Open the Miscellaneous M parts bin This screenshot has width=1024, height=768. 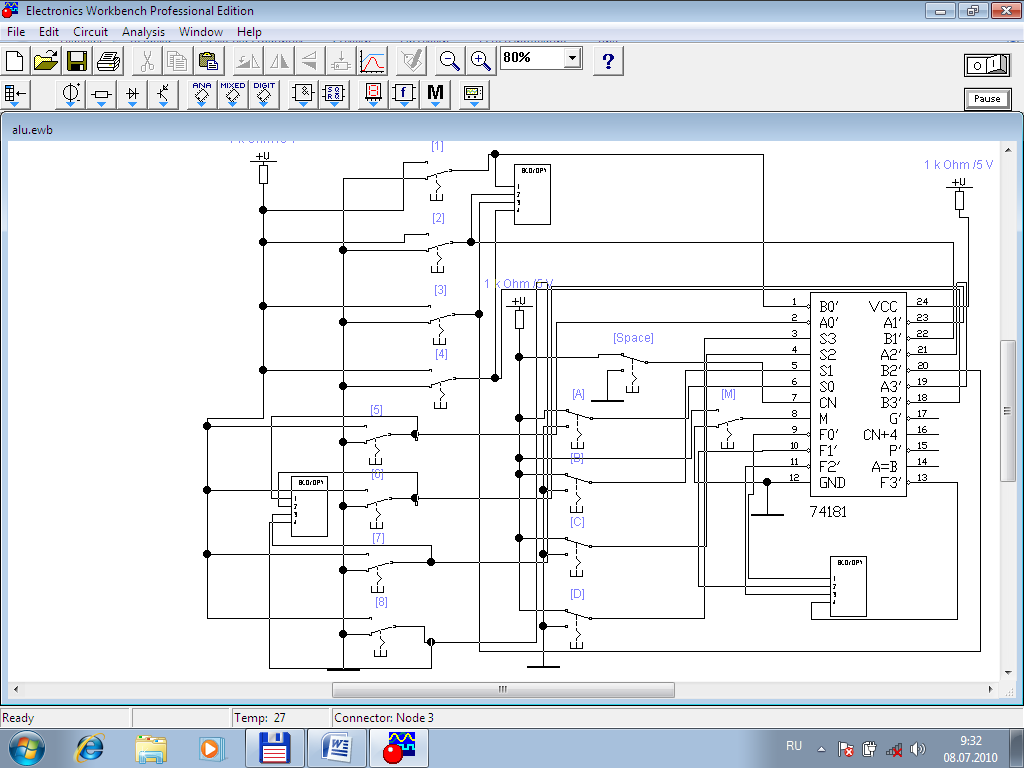click(435, 95)
